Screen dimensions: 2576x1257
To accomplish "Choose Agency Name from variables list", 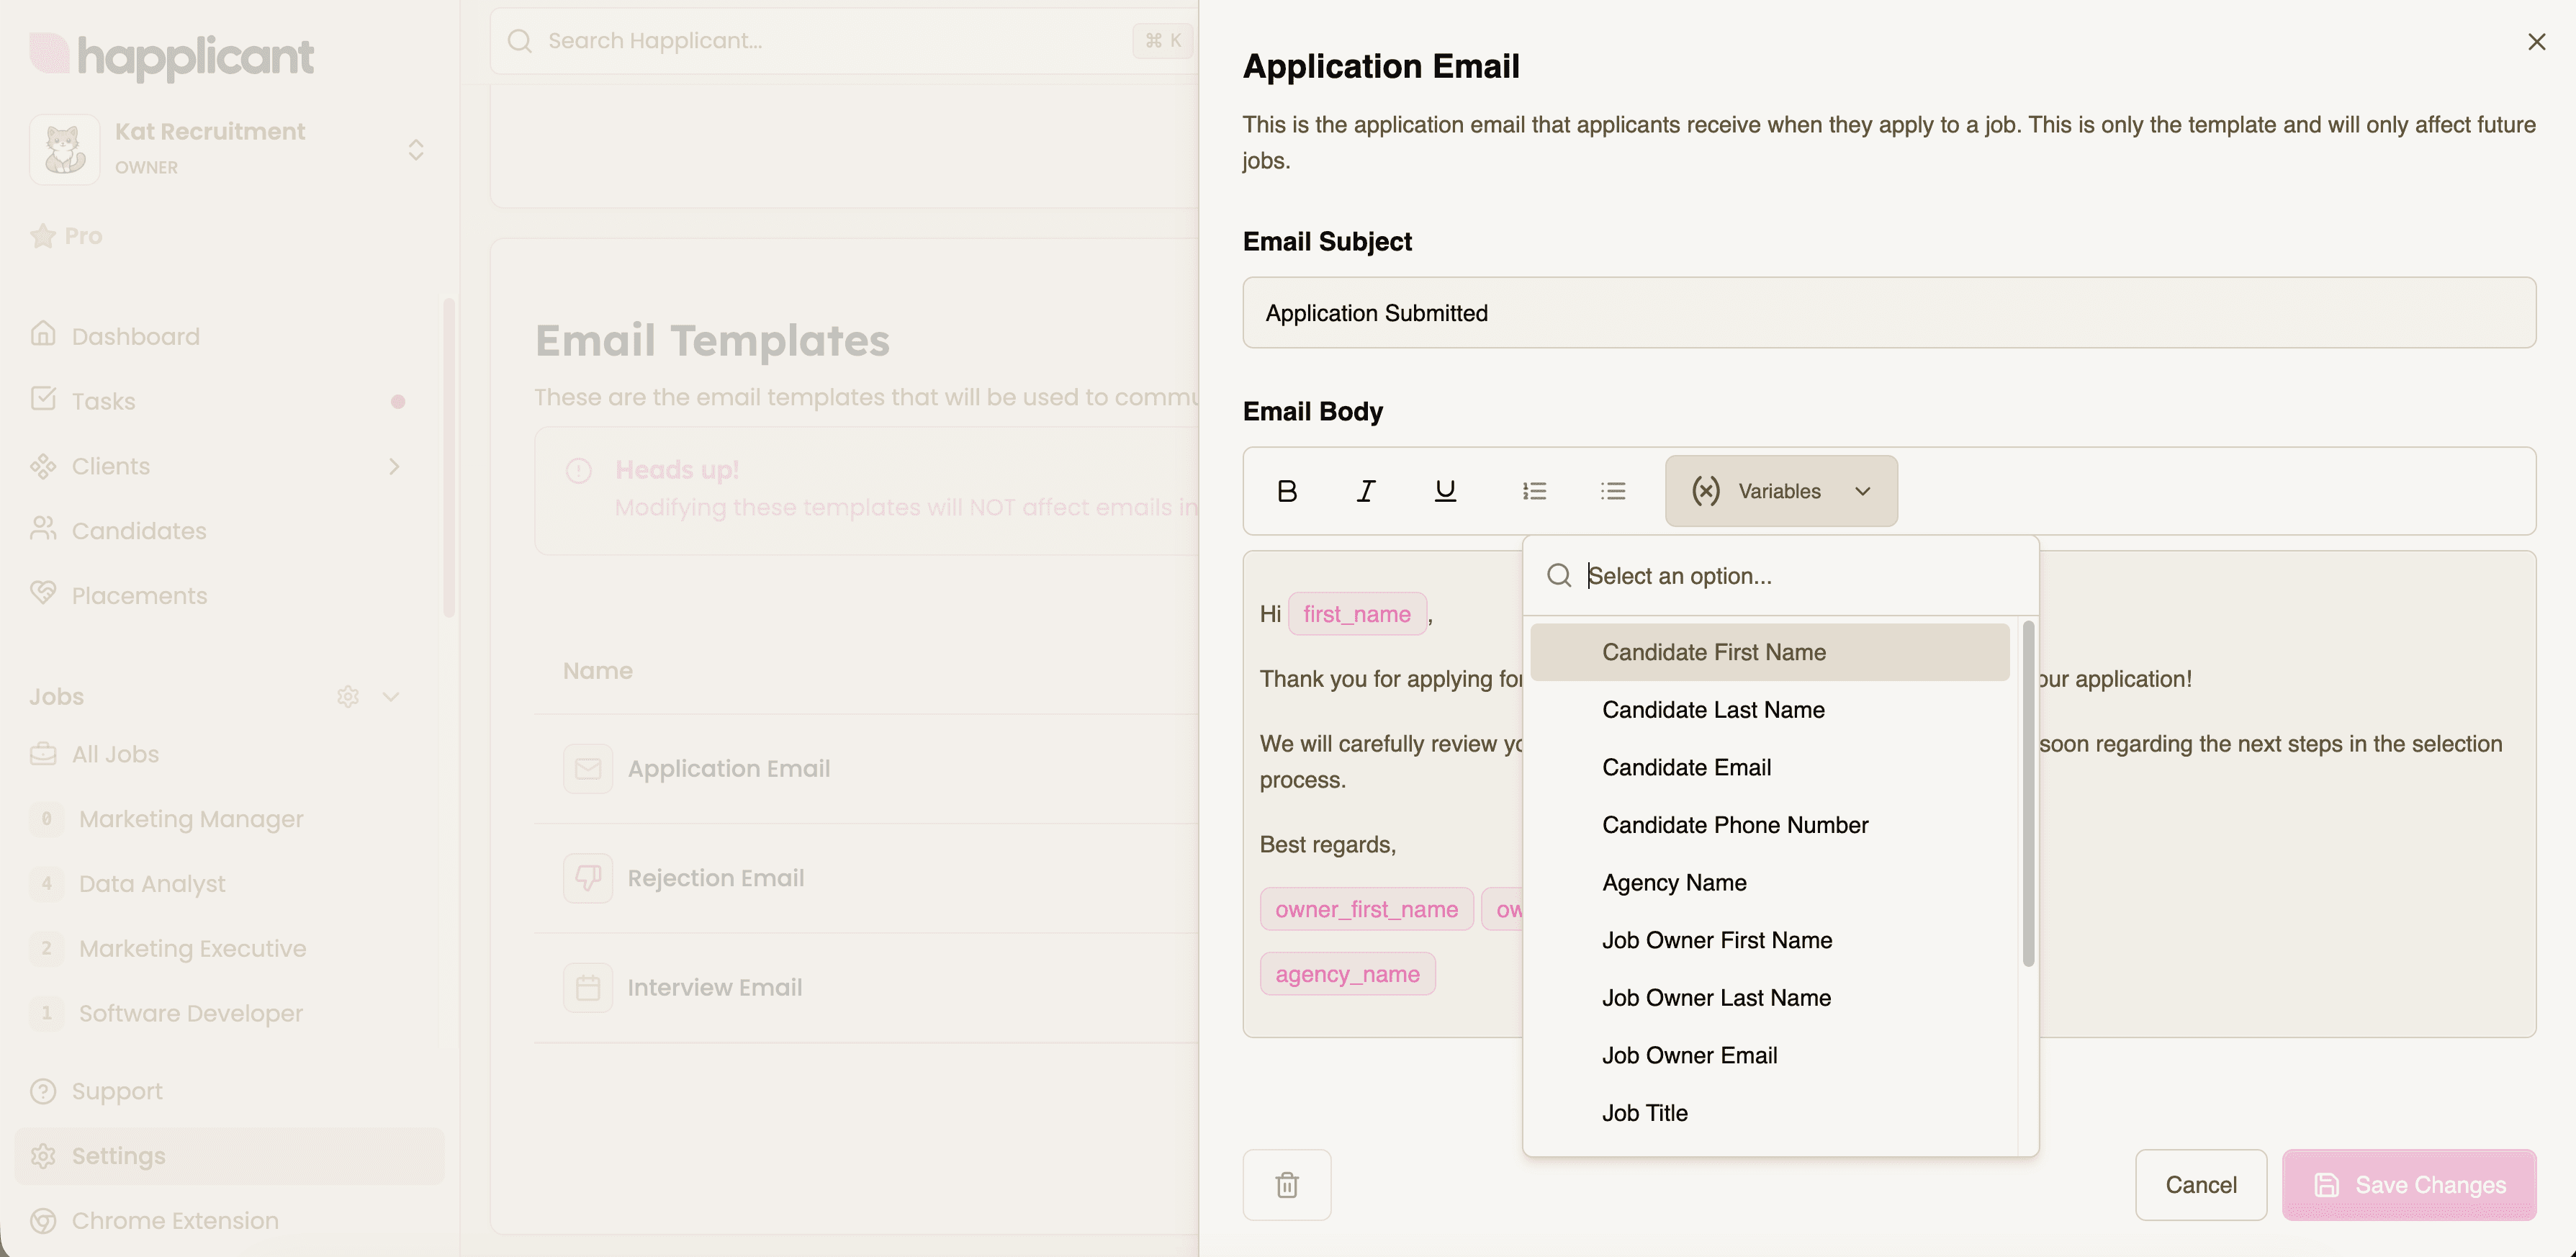I will (x=1674, y=883).
